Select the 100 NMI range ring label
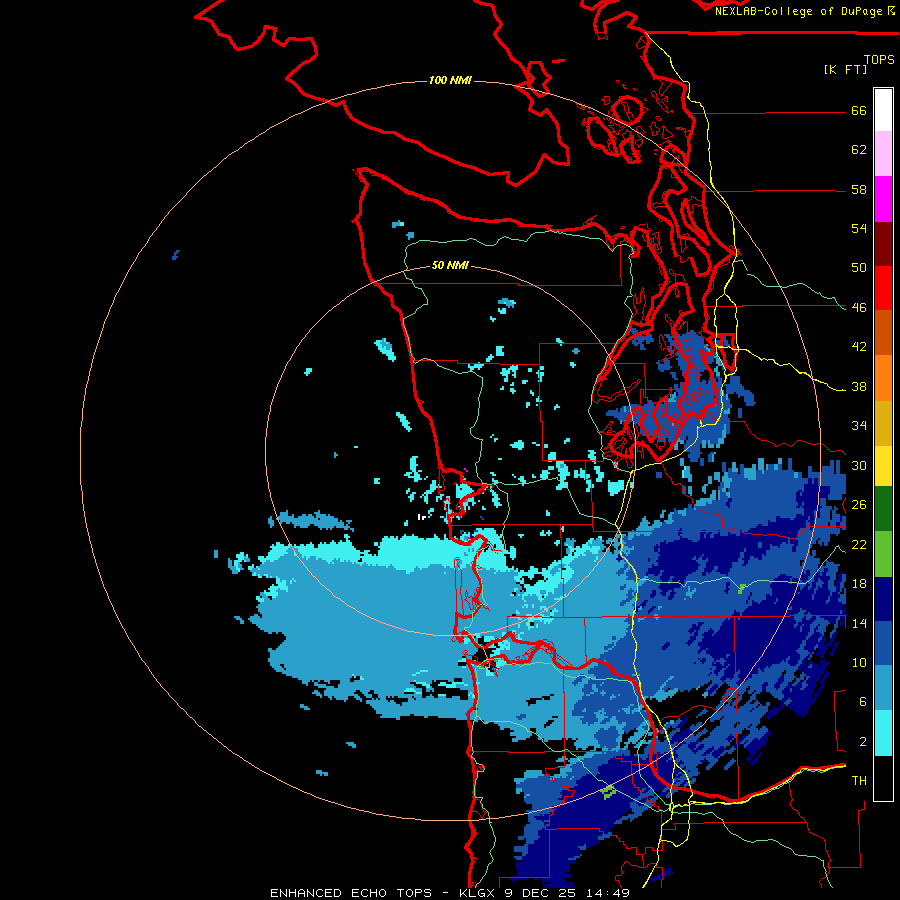 pos(450,80)
